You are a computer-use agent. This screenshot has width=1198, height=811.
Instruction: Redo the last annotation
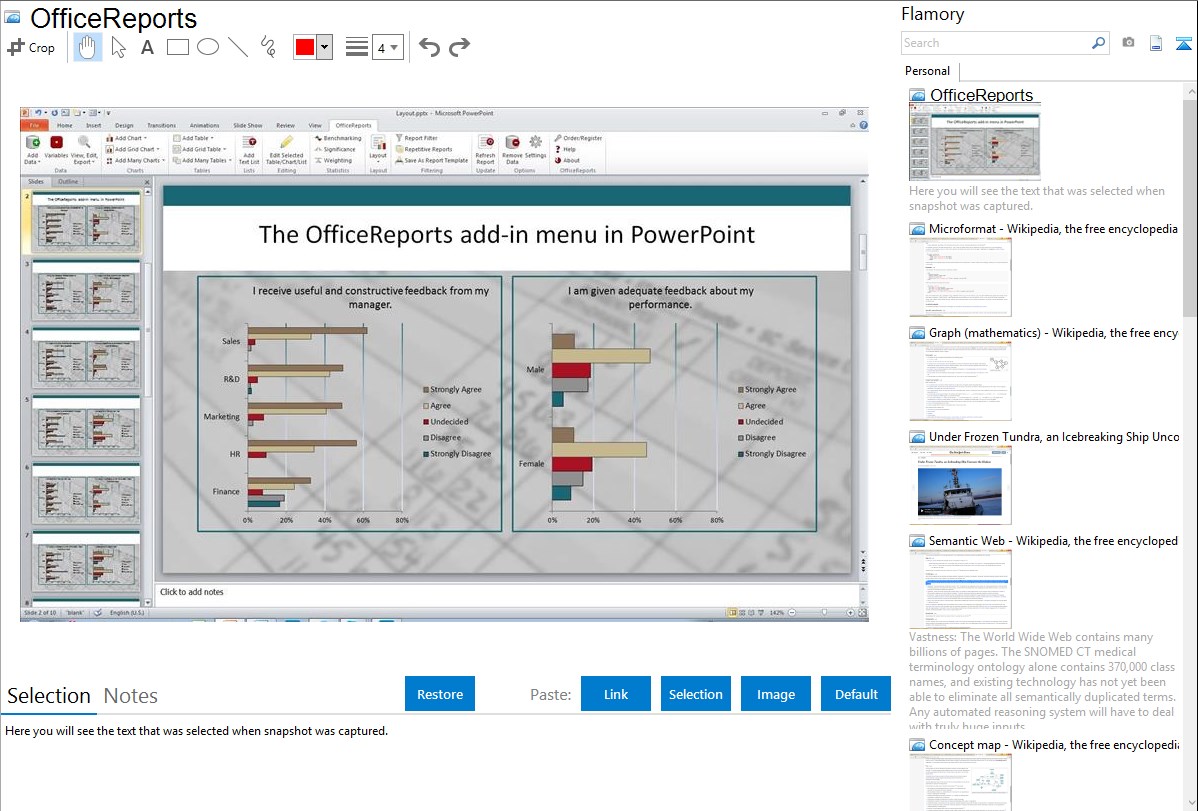(459, 47)
